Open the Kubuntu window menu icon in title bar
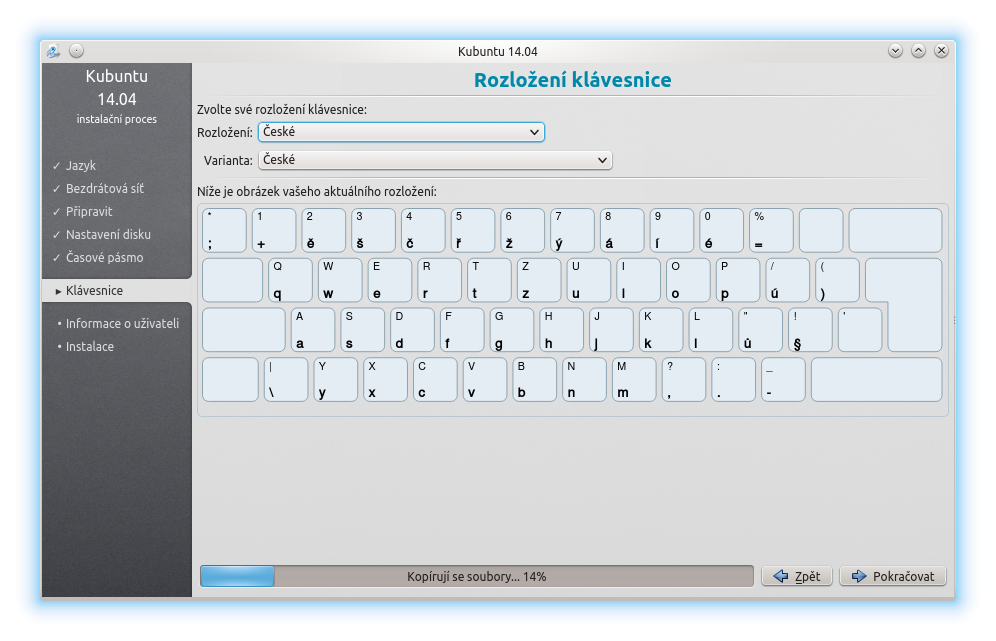The height and width of the screenshot is (641, 996). pyautogui.click(x=53, y=51)
